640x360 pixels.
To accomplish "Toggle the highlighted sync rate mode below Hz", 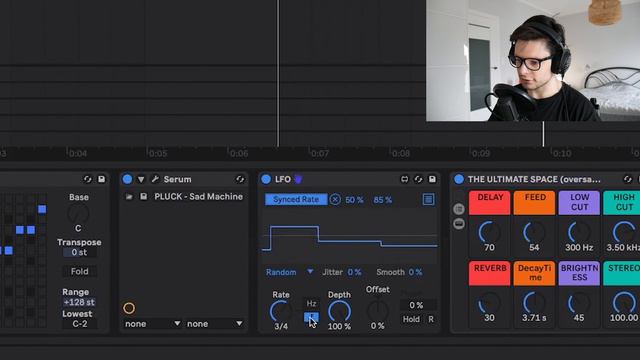I will [x=311, y=317].
